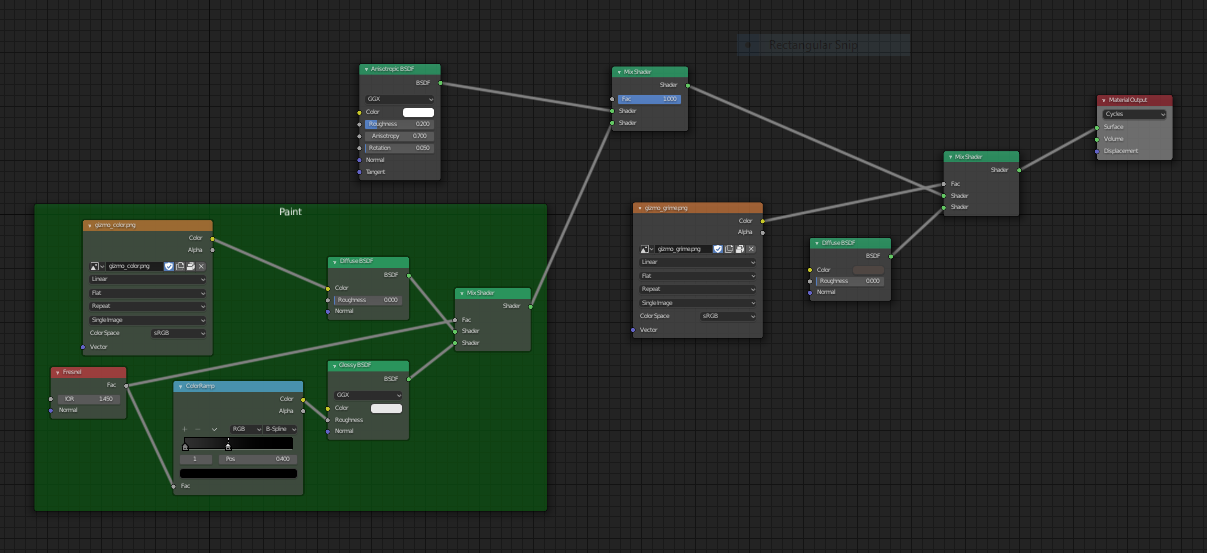Open Color Space sRGB dropdown on gizmo_grime.png
This screenshot has width=1207, height=553.
[x=728, y=316]
